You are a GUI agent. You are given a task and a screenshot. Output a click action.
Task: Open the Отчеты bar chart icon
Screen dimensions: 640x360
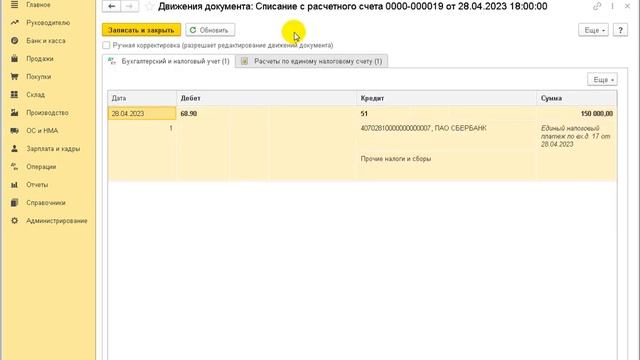point(14,185)
